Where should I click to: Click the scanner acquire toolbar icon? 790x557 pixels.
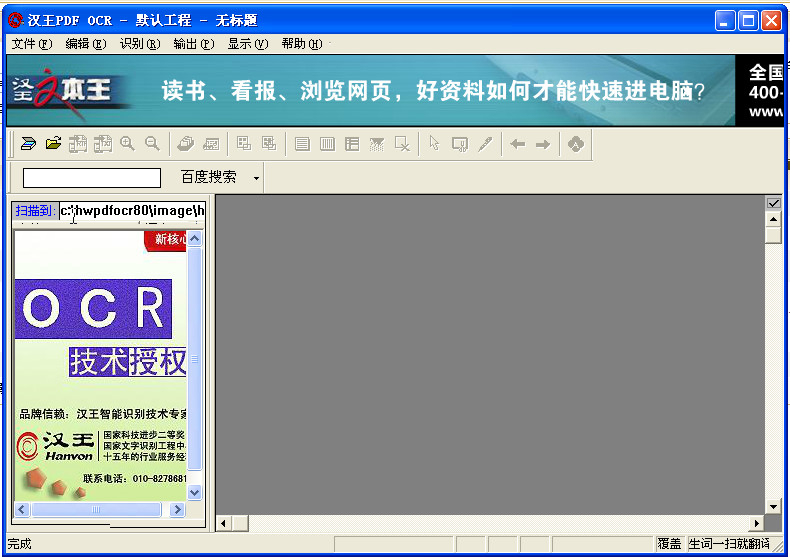tap(28, 144)
